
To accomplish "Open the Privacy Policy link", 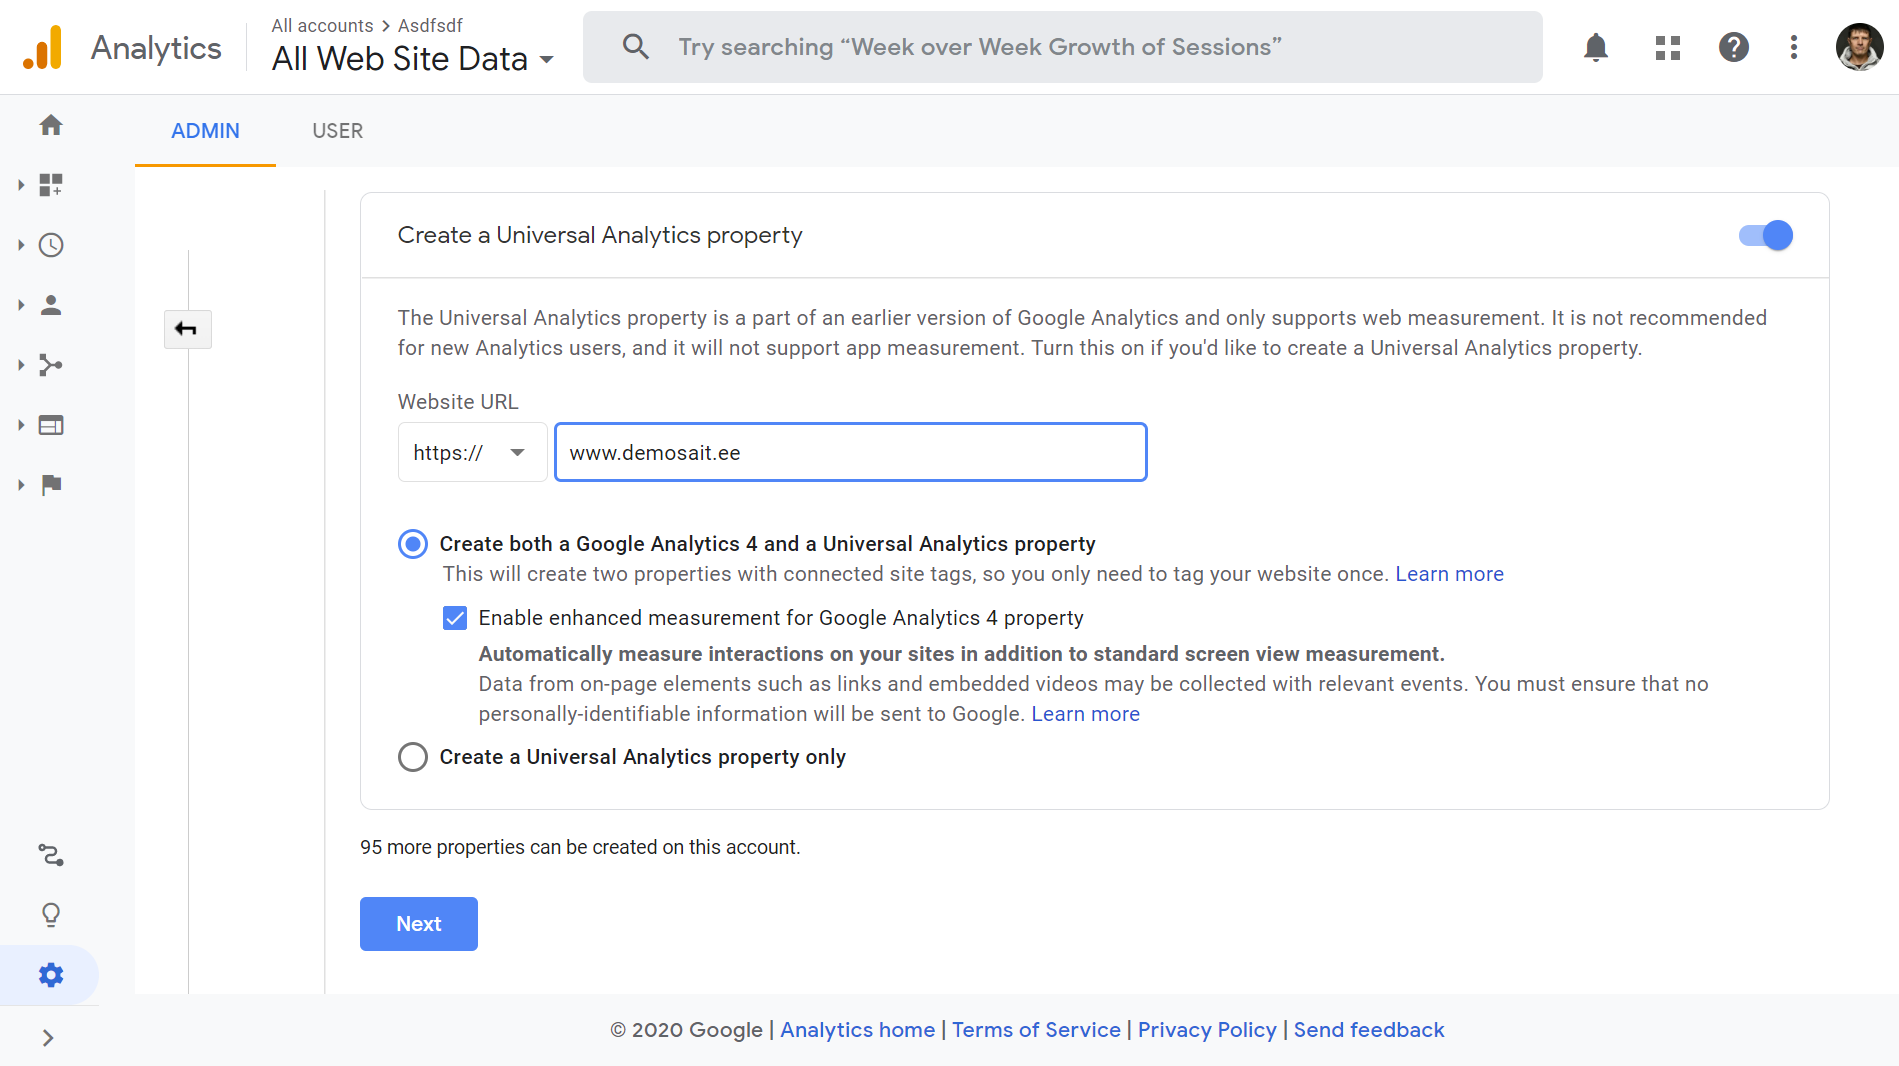I will click(1207, 1030).
